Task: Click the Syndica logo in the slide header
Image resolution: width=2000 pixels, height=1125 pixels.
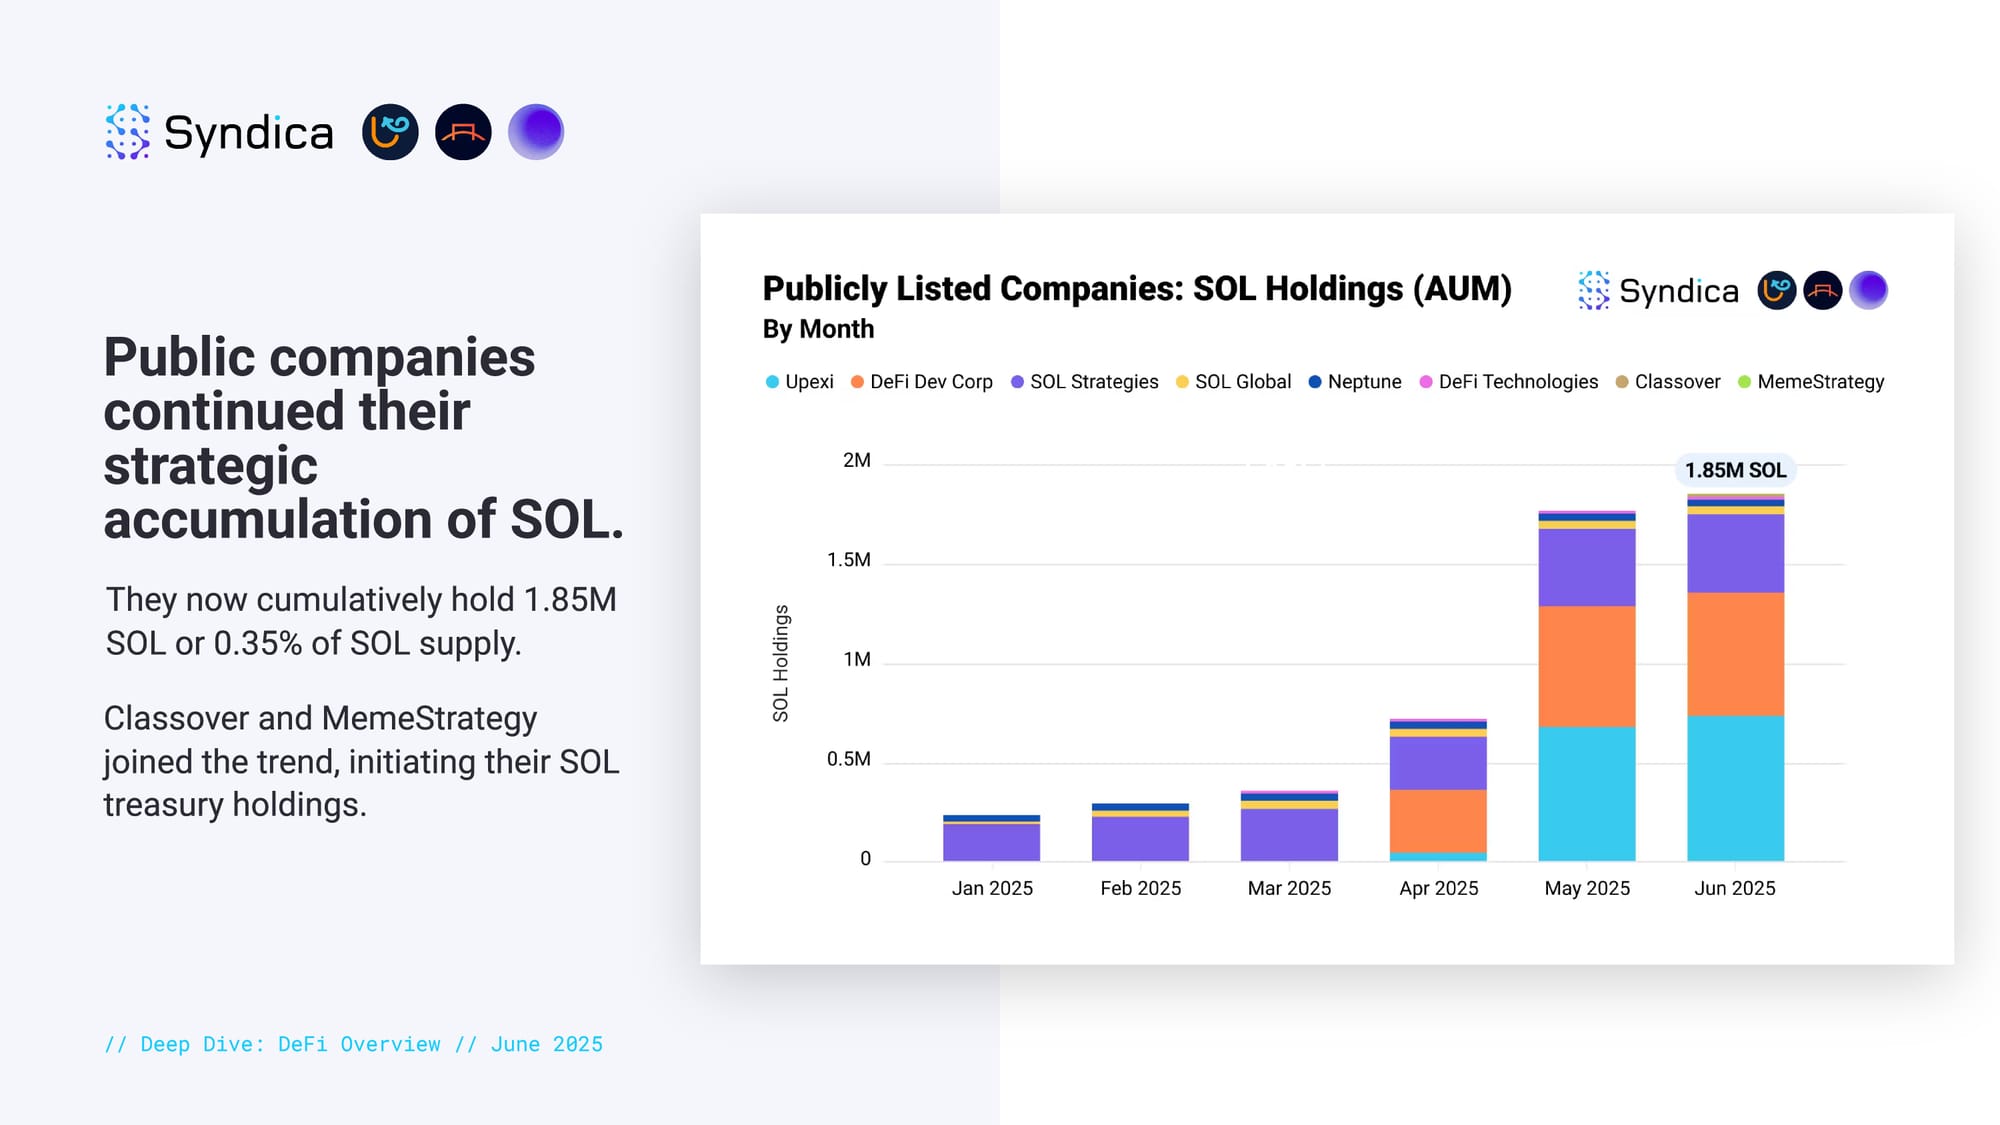Action: [219, 132]
